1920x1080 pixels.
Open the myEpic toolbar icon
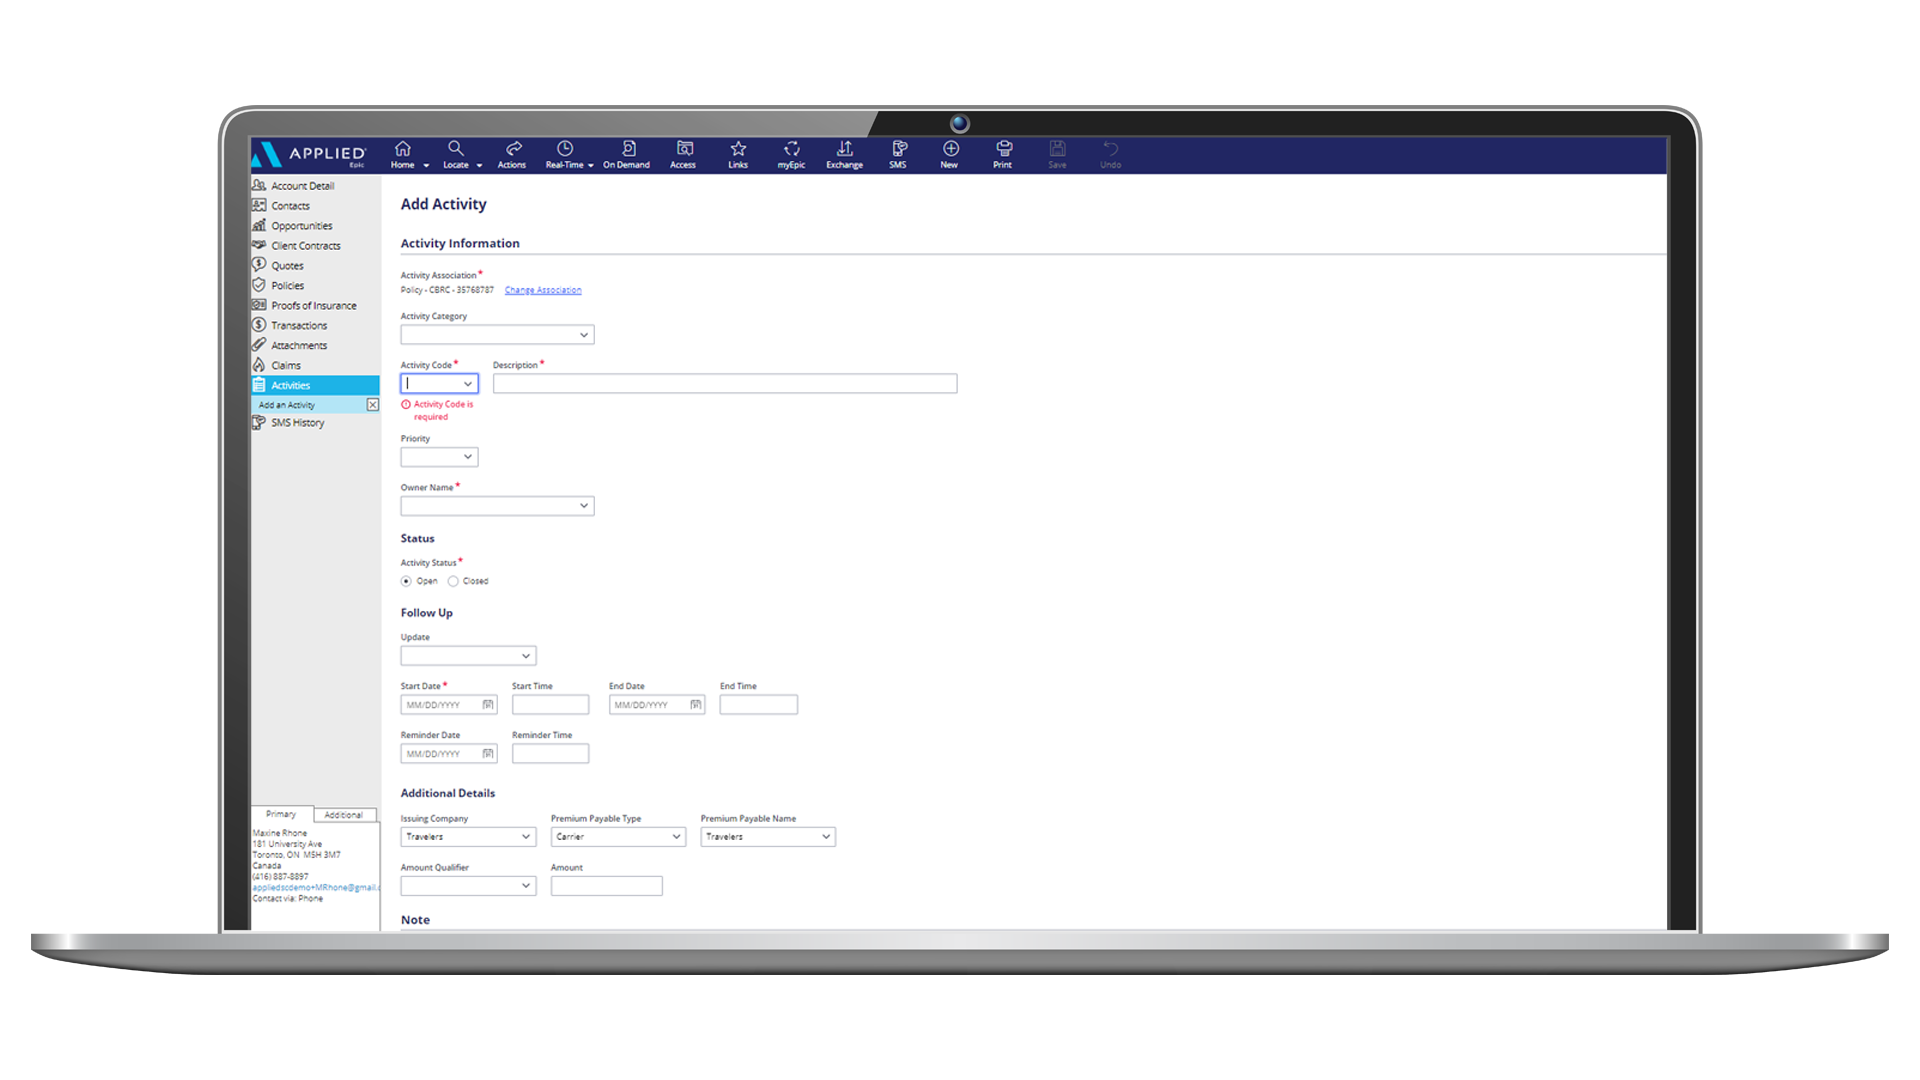pyautogui.click(x=791, y=149)
